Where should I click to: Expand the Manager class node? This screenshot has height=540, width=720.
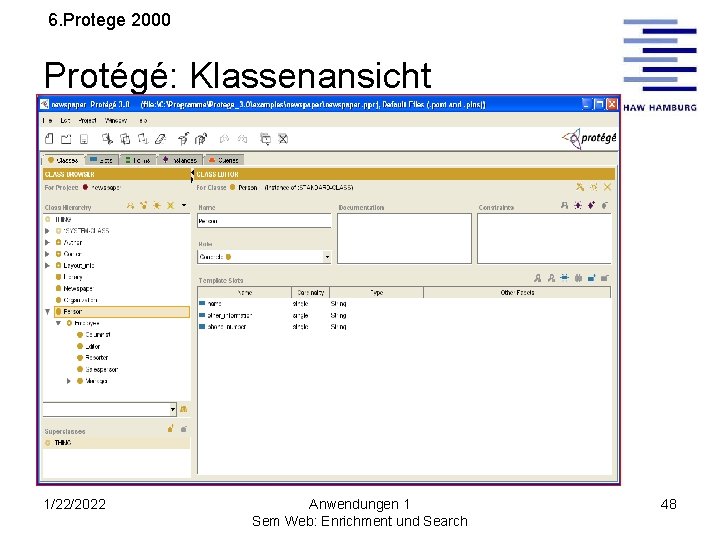69,381
